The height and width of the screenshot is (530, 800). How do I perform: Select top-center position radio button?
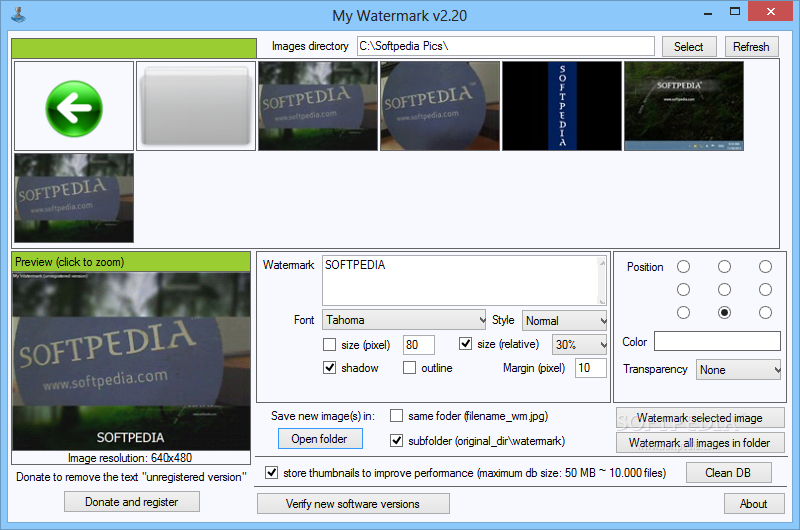pos(724,266)
